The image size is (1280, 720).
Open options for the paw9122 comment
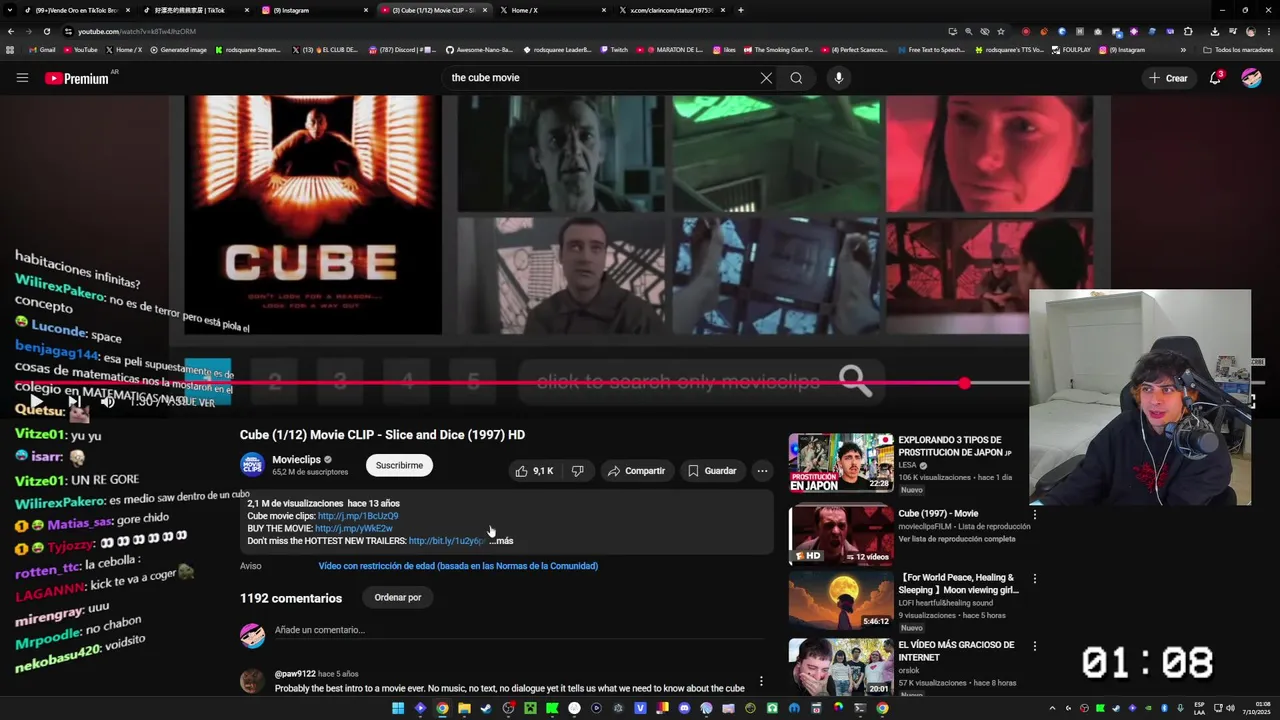click(x=761, y=681)
